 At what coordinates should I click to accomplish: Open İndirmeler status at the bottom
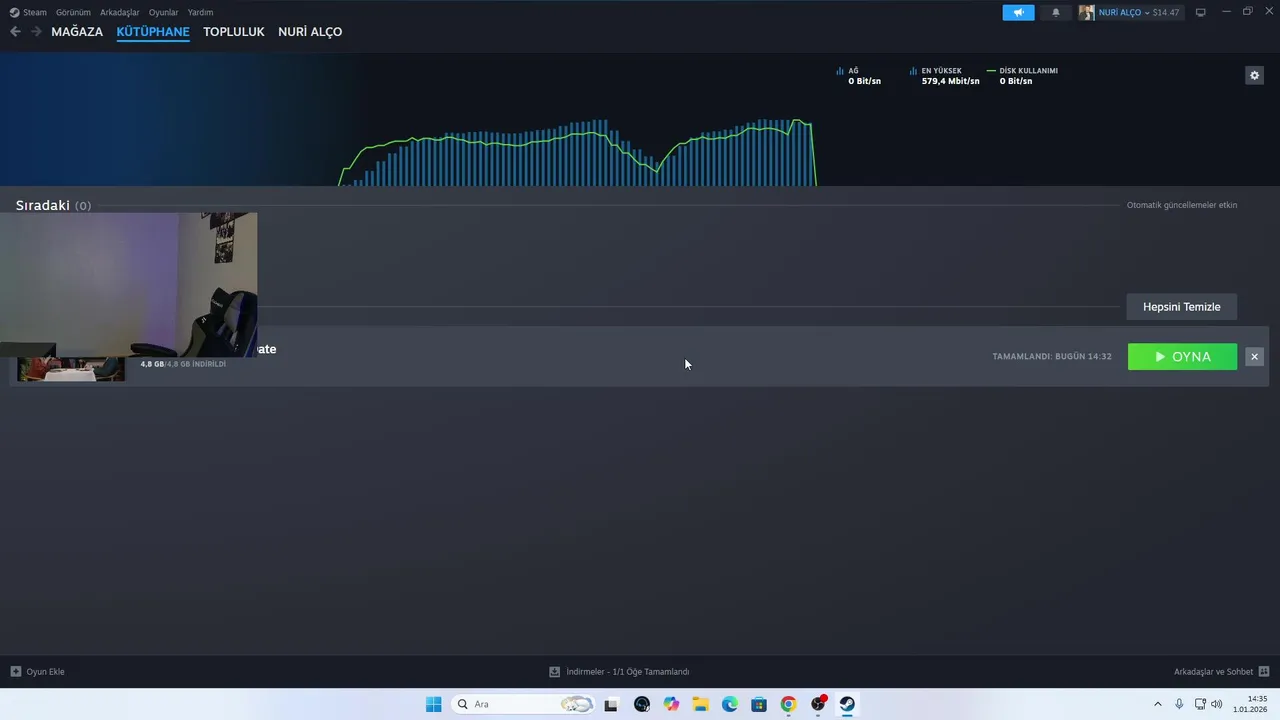(620, 672)
